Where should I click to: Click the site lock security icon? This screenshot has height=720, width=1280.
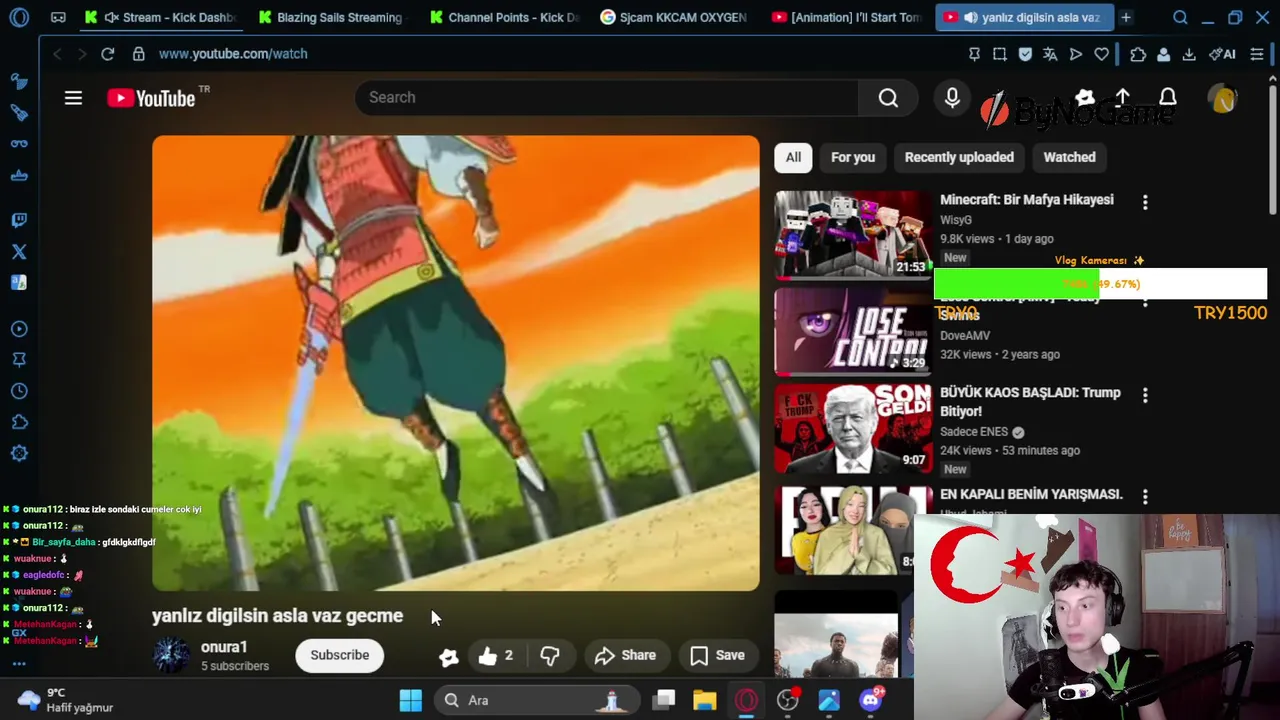tap(138, 54)
